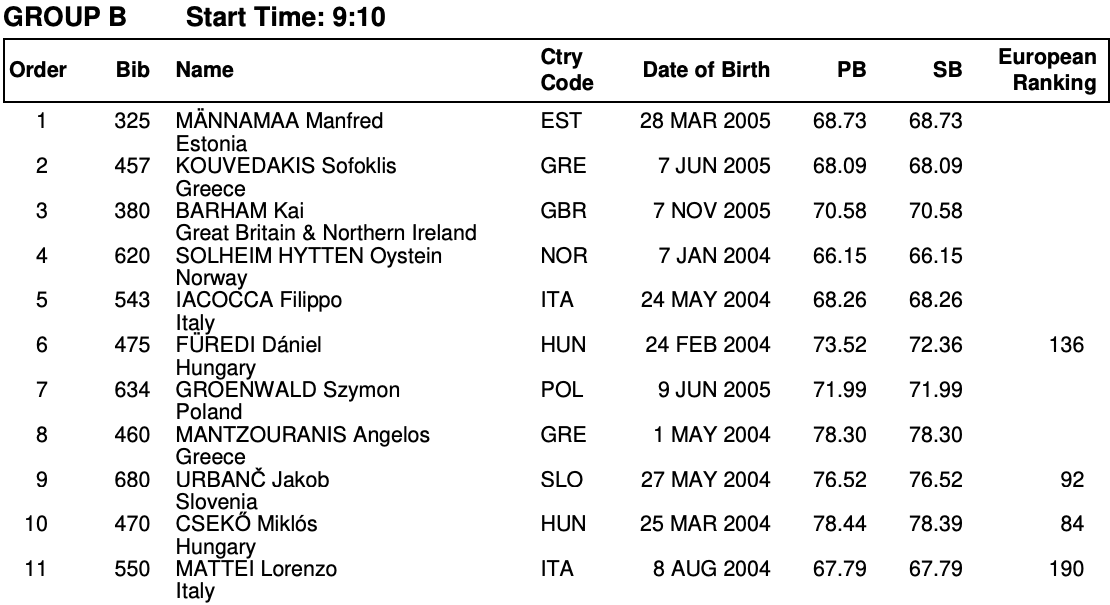Select athlete name KOUVEDAKIS Sofoklis
The width and height of the screenshot is (1110, 605).
click(286, 166)
